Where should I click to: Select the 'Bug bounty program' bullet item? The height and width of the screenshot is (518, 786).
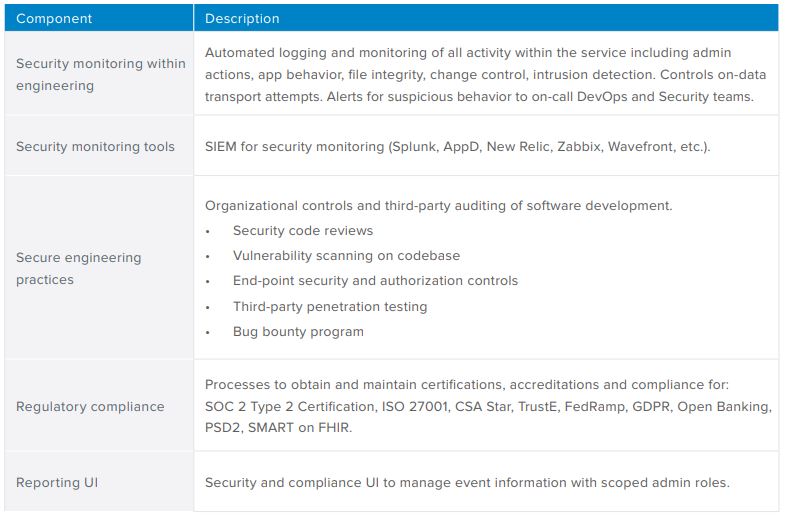pyautogui.click(x=298, y=331)
